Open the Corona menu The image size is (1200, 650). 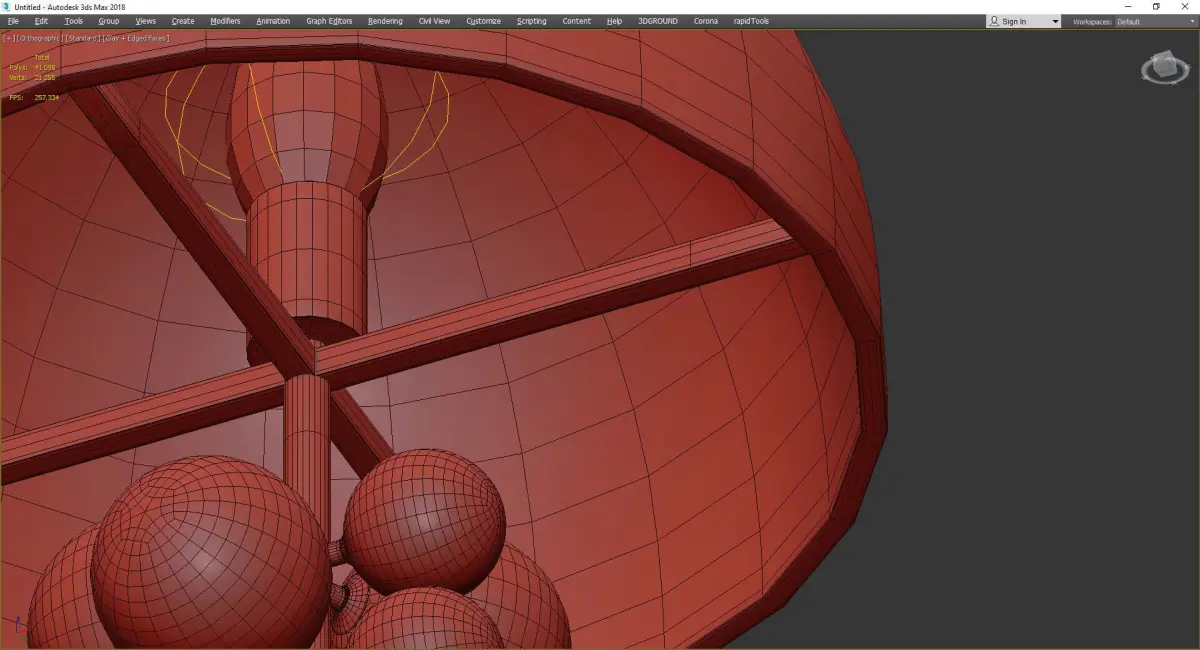pos(705,21)
